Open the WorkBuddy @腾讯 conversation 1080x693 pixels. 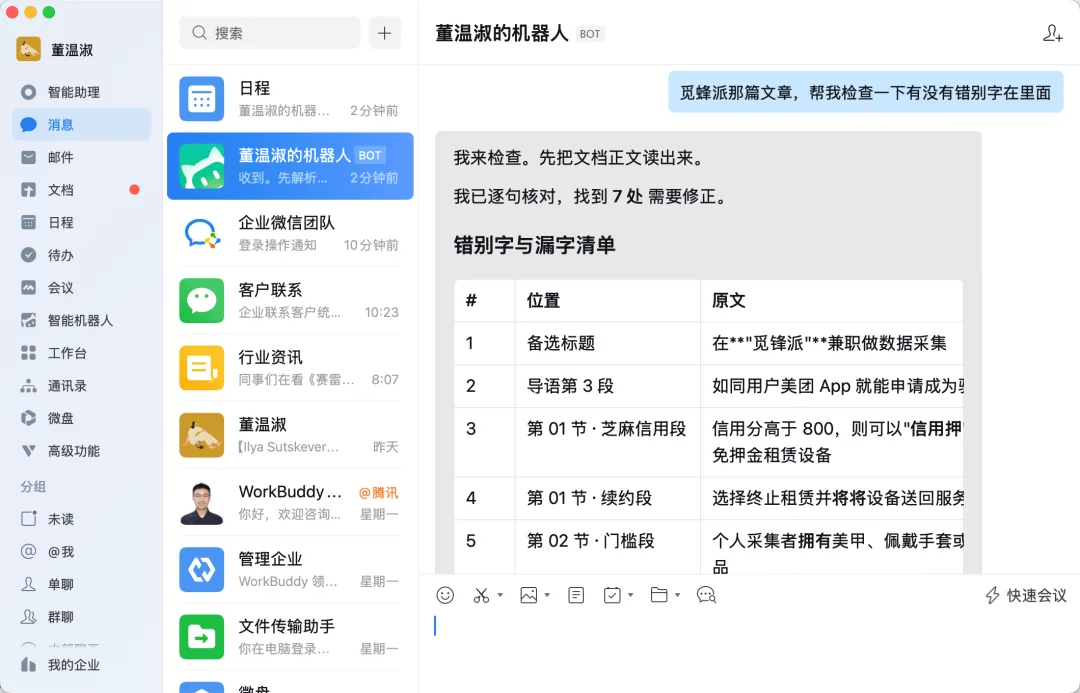(290, 503)
